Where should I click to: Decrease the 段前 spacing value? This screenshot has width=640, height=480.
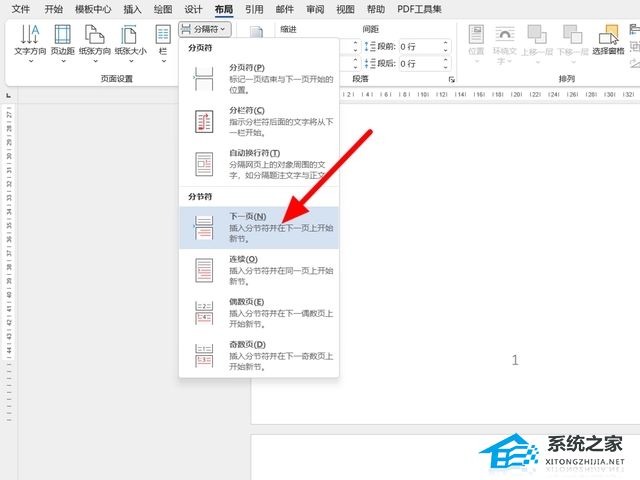click(x=446, y=50)
